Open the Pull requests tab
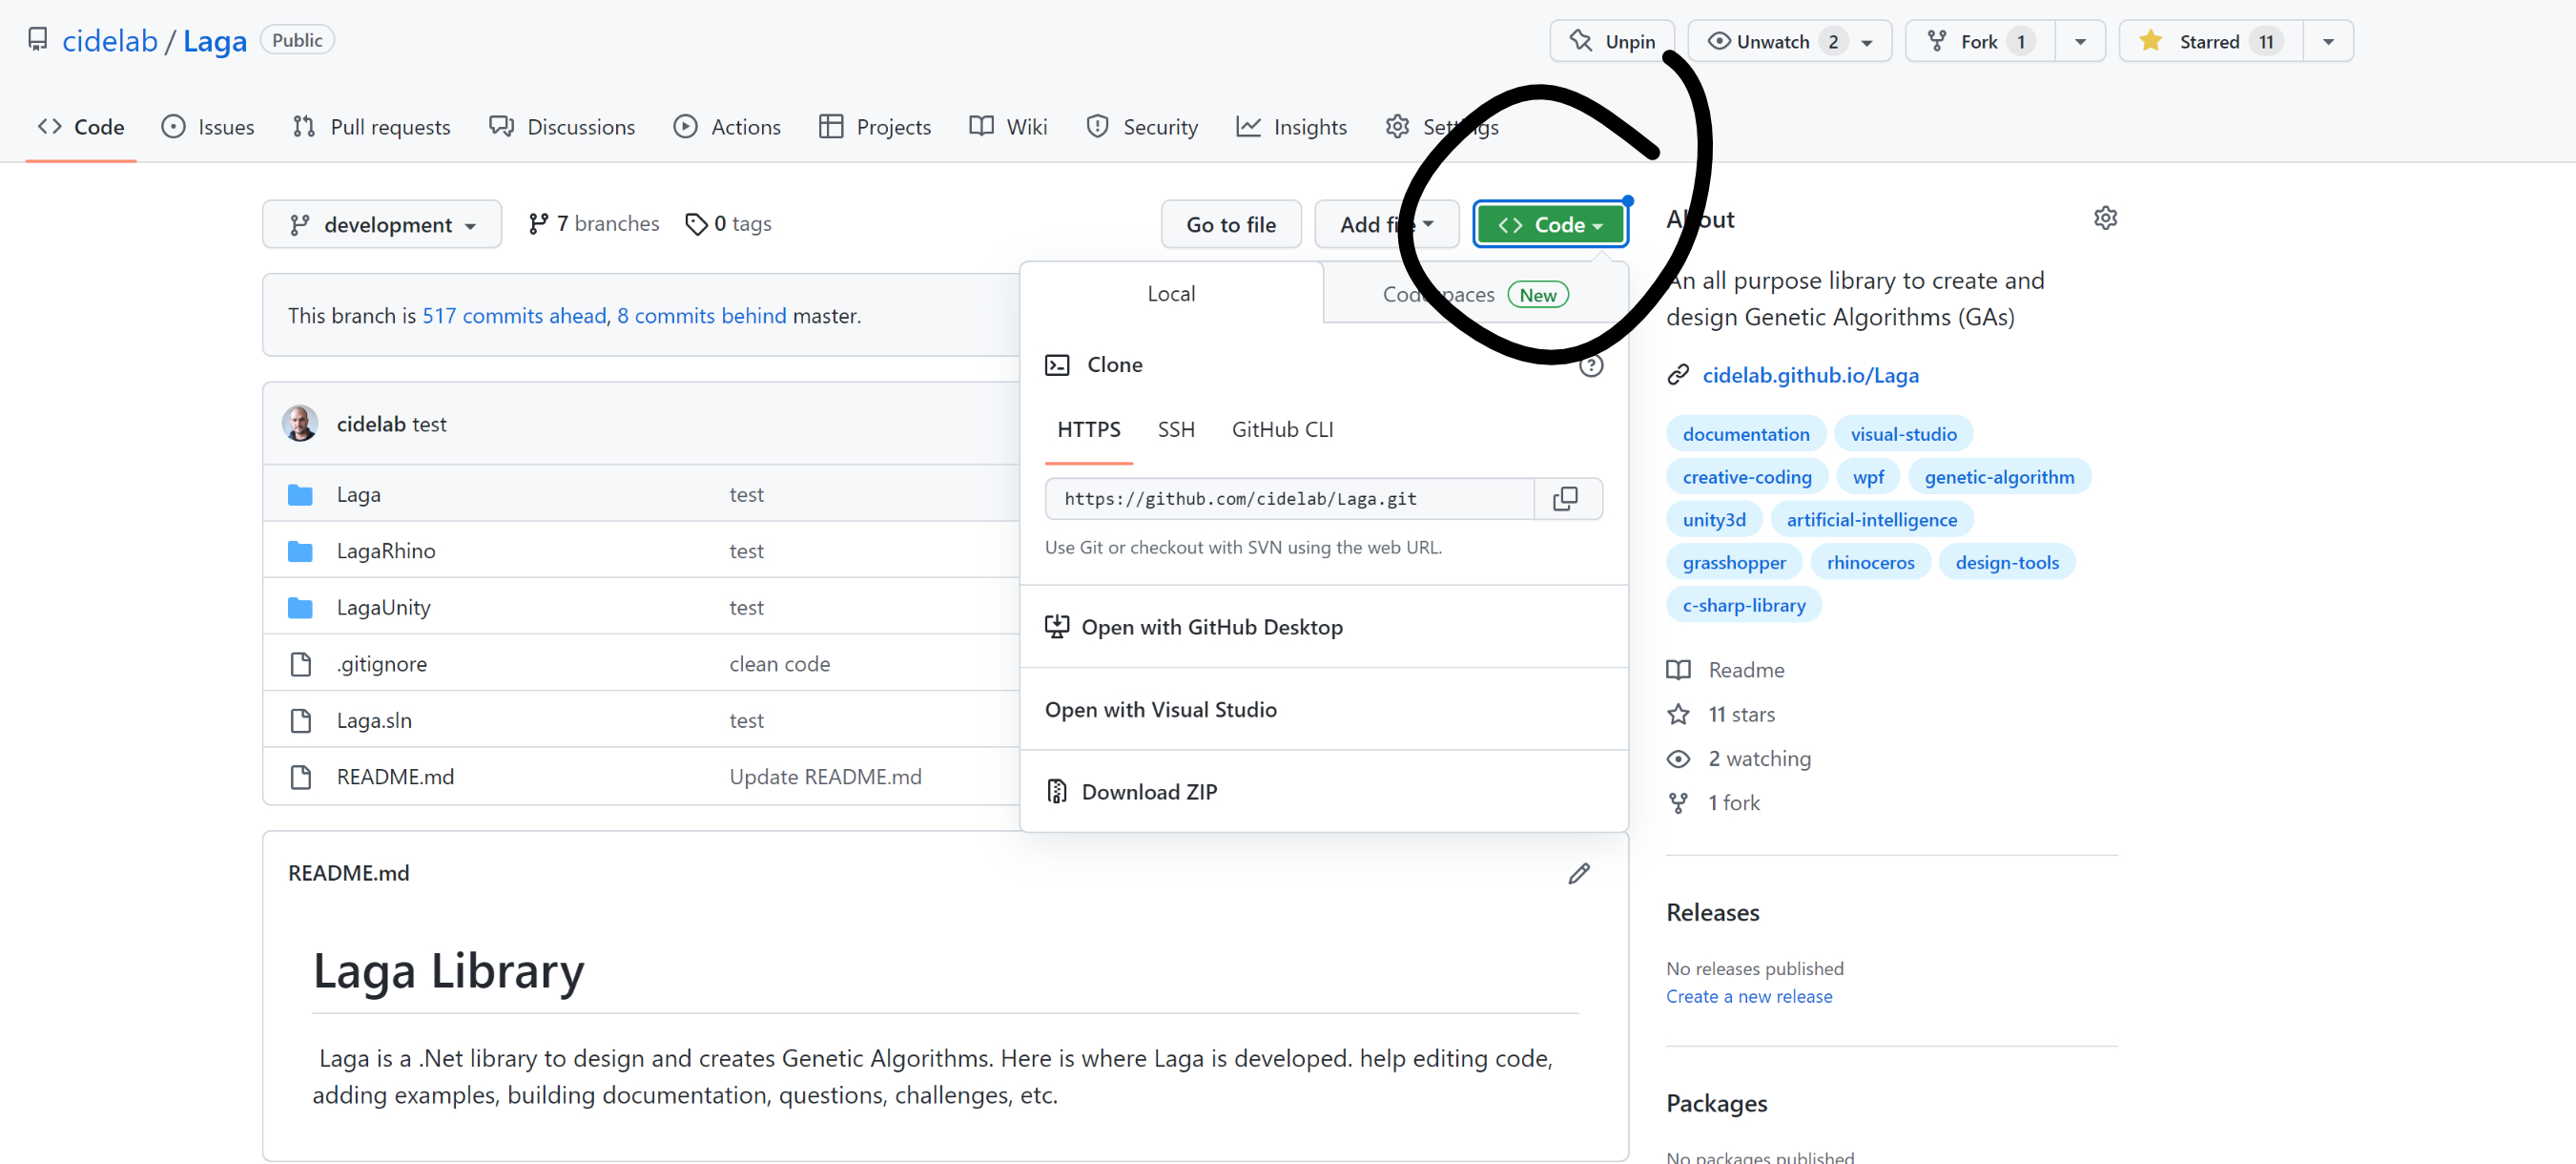Viewport: 2576px width, 1164px height. coord(372,127)
